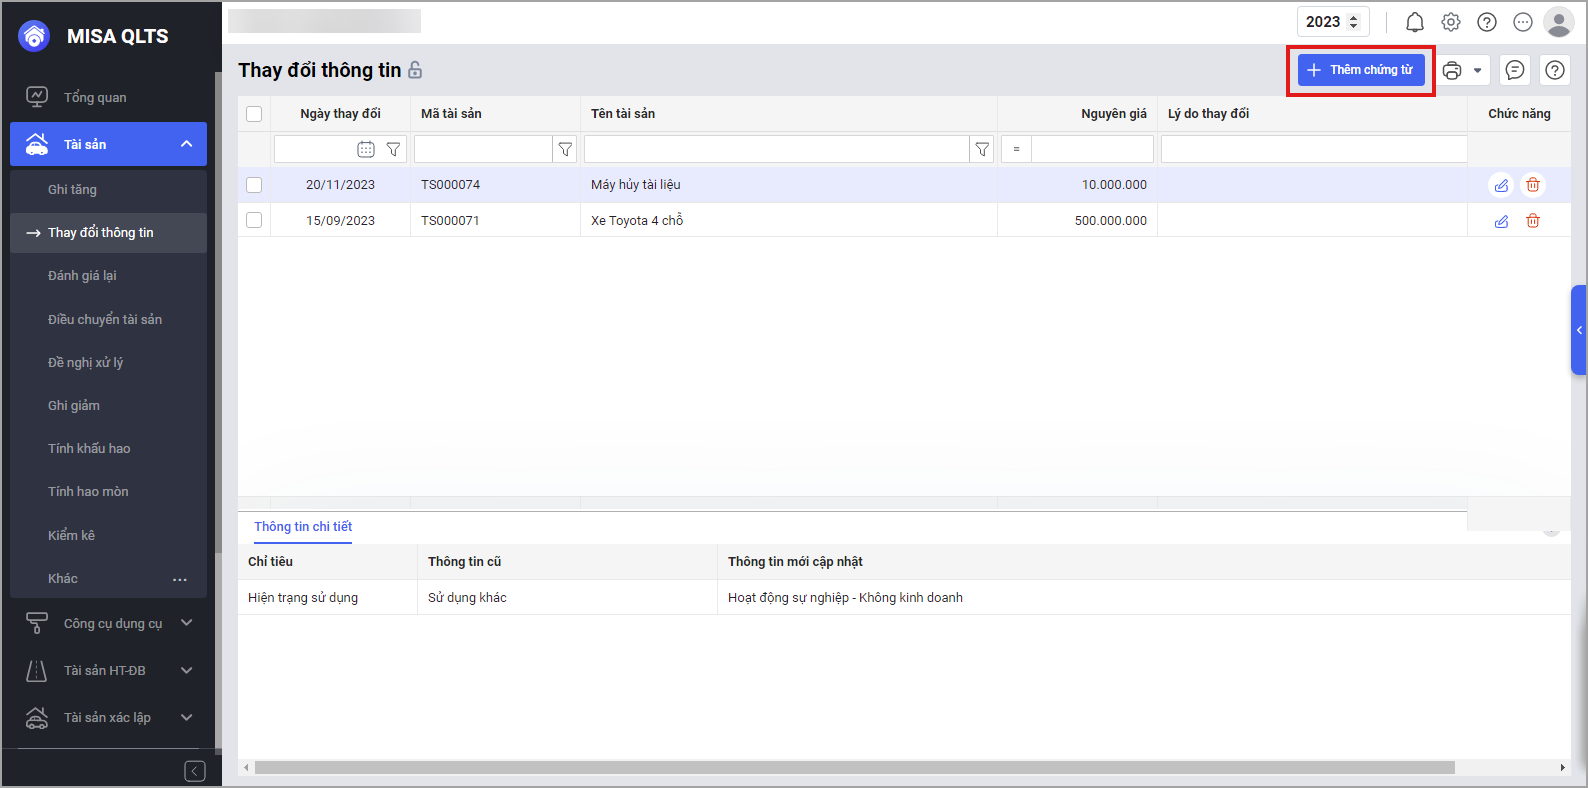Screen dimensions: 1588x788
Task: Click the horizontal scrollbar at the bottom
Action: point(854,768)
